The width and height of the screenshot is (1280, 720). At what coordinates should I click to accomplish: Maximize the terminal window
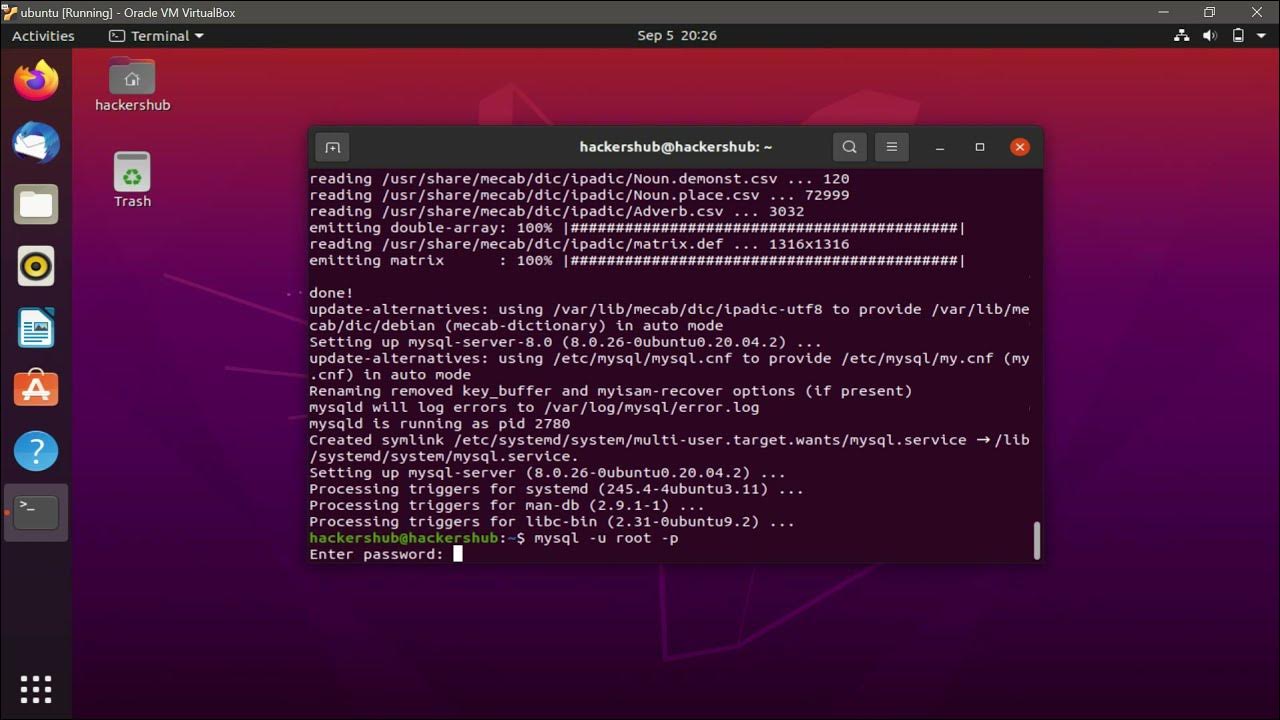980,147
